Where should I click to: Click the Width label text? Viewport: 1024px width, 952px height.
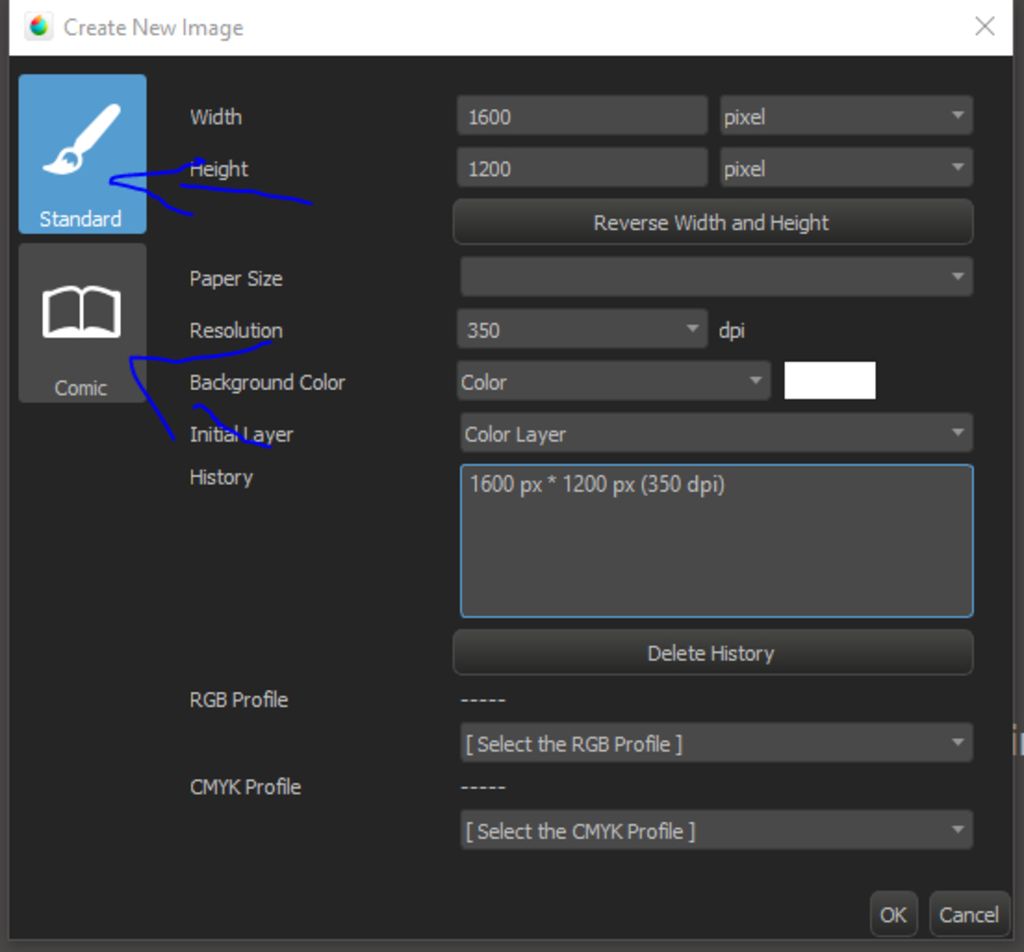(216, 117)
